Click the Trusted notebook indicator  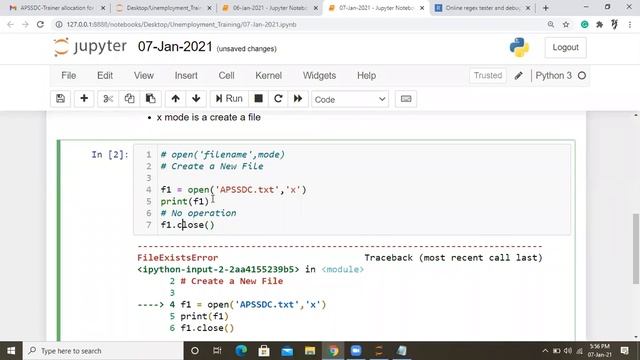point(488,76)
